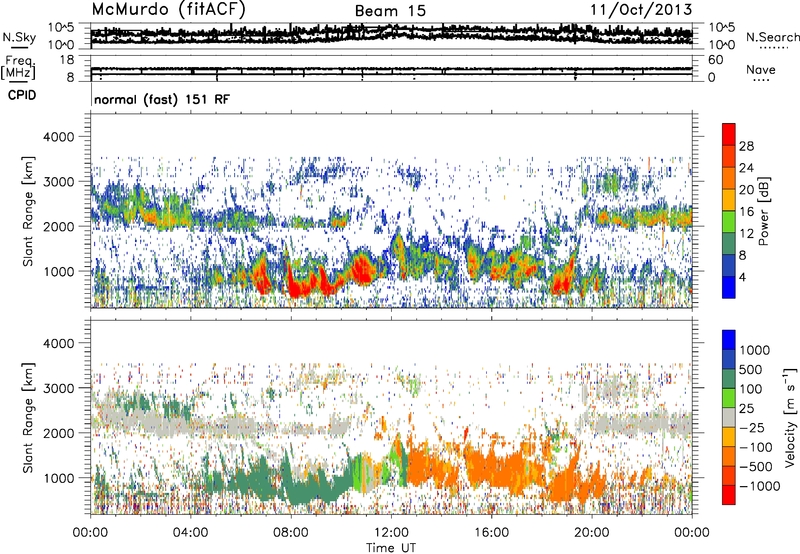Click the red bottom swatch on Velocity colorbar
The image size is (800, 554).
point(729,495)
